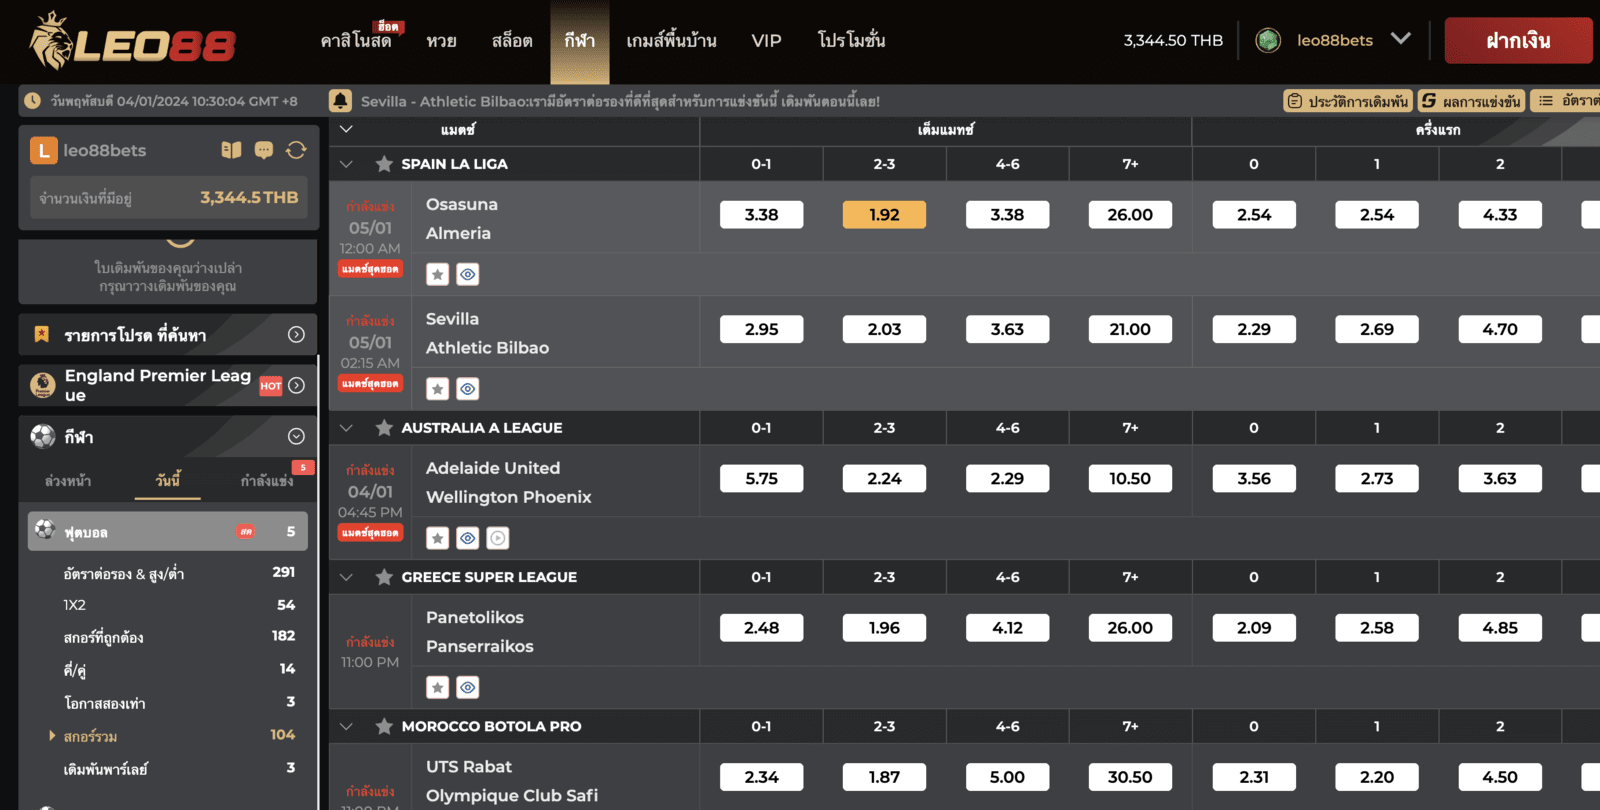Open match results button ผลการแข่งขัน
1600x810 pixels.
click(1471, 101)
